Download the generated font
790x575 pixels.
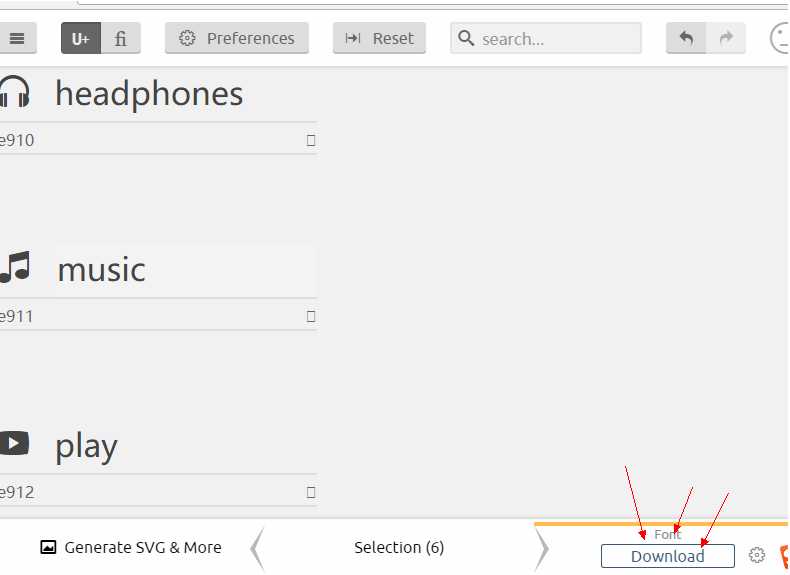pyautogui.click(x=668, y=556)
